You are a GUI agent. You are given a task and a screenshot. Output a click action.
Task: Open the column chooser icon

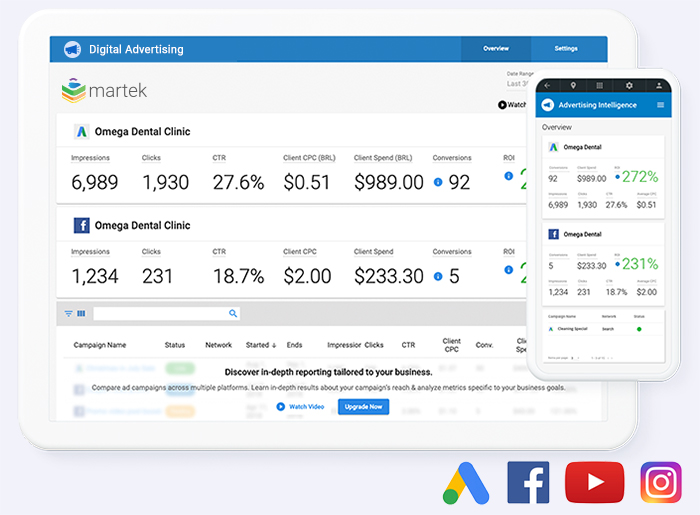point(81,314)
